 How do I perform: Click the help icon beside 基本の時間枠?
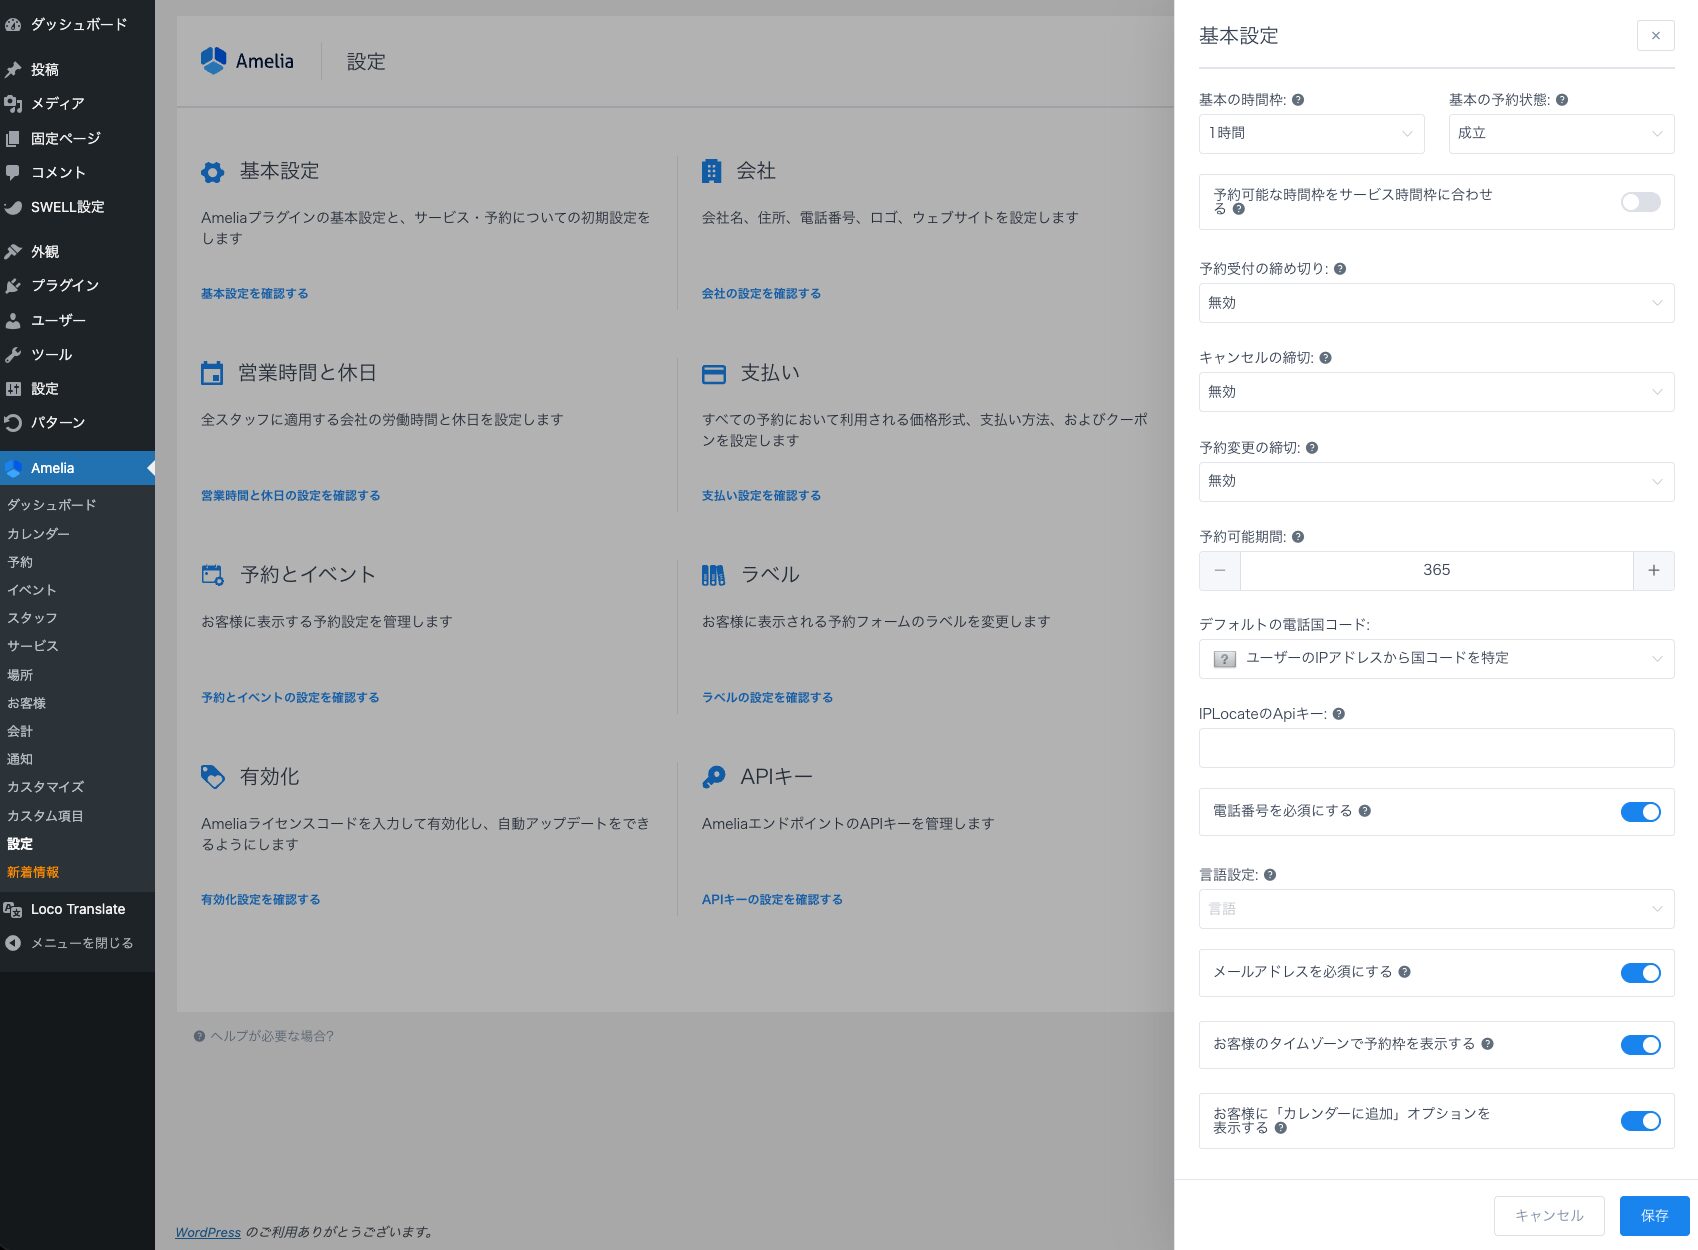click(x=1298, y=100)
